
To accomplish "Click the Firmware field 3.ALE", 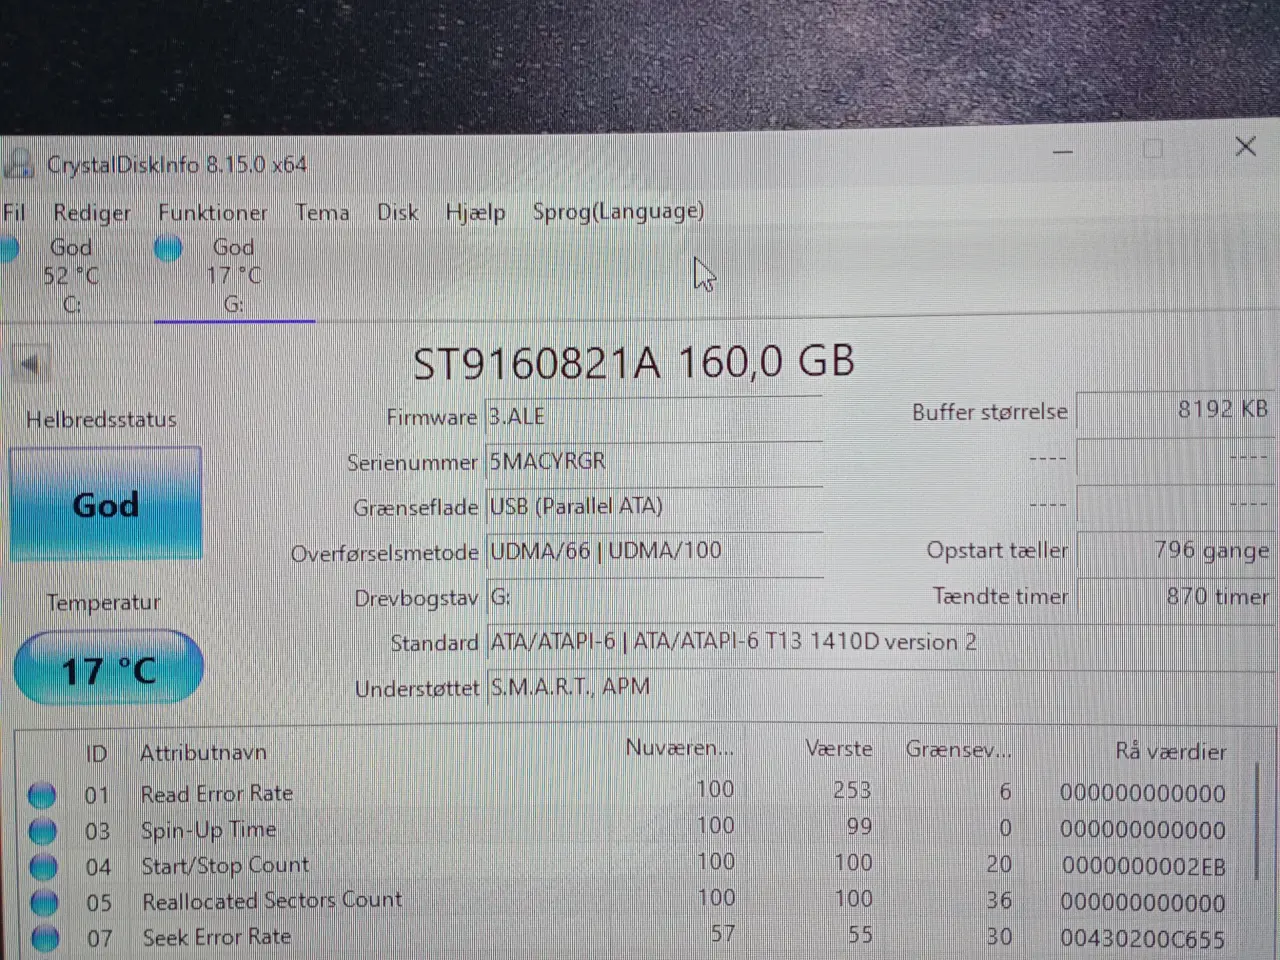I will point(654,417).
